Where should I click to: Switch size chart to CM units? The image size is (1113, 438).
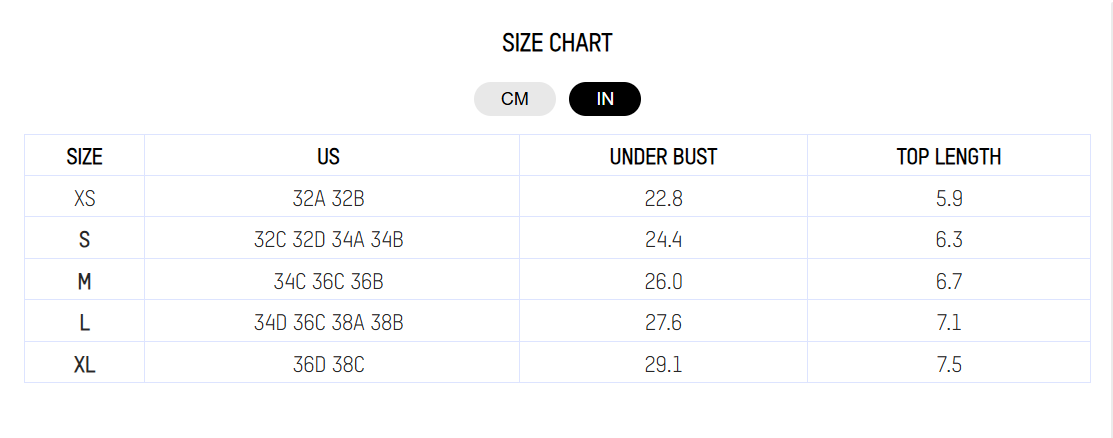(x=515, y=99)
